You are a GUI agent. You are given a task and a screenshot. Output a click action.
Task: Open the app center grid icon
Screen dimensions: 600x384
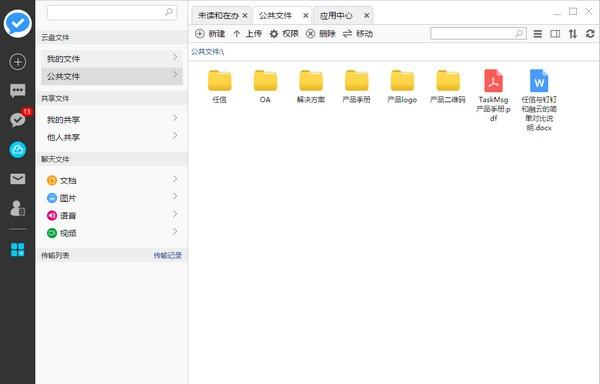coord(18,249)
